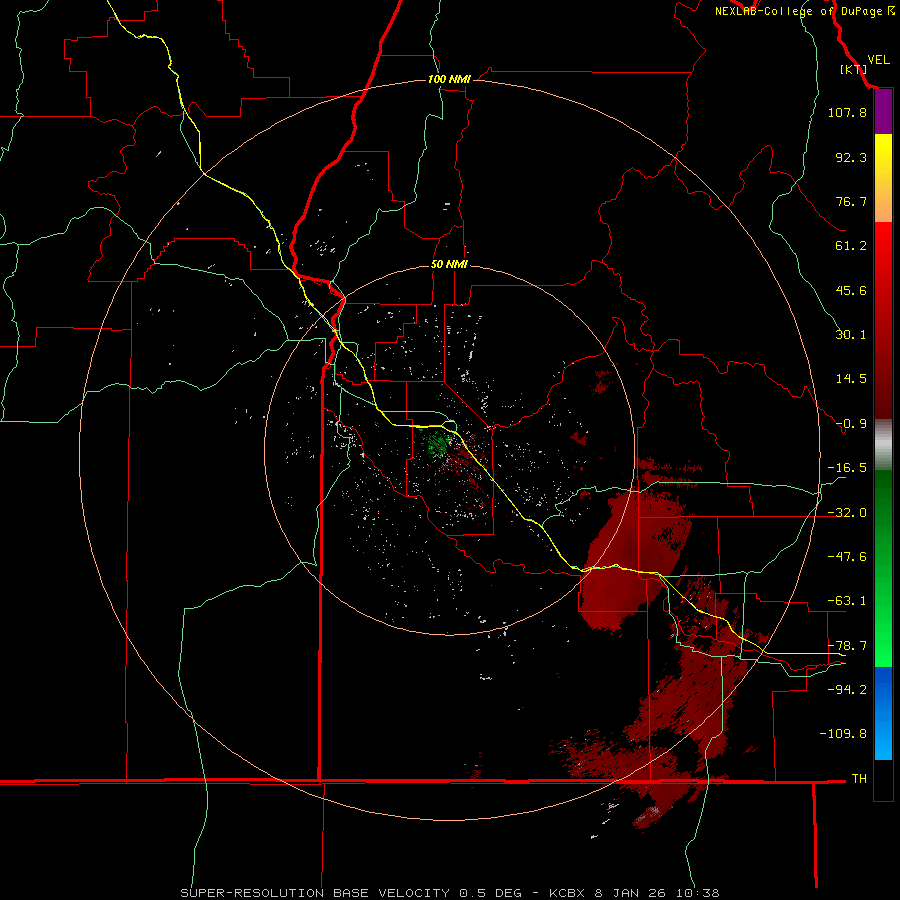The height and width of the screenshot is (900, 900).
Task: Select the -63.1 legend value
Action: [847, 601]
